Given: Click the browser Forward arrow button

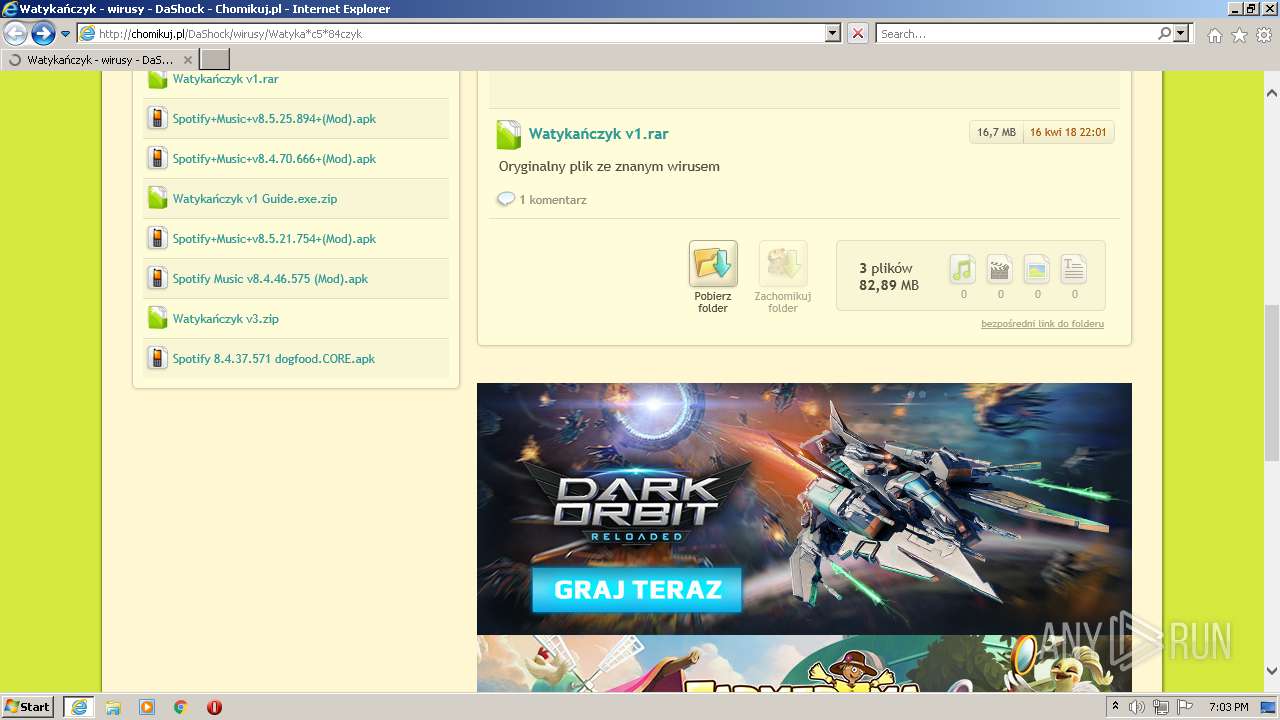Looking at the screenshot, I should (x=43, y=33).
